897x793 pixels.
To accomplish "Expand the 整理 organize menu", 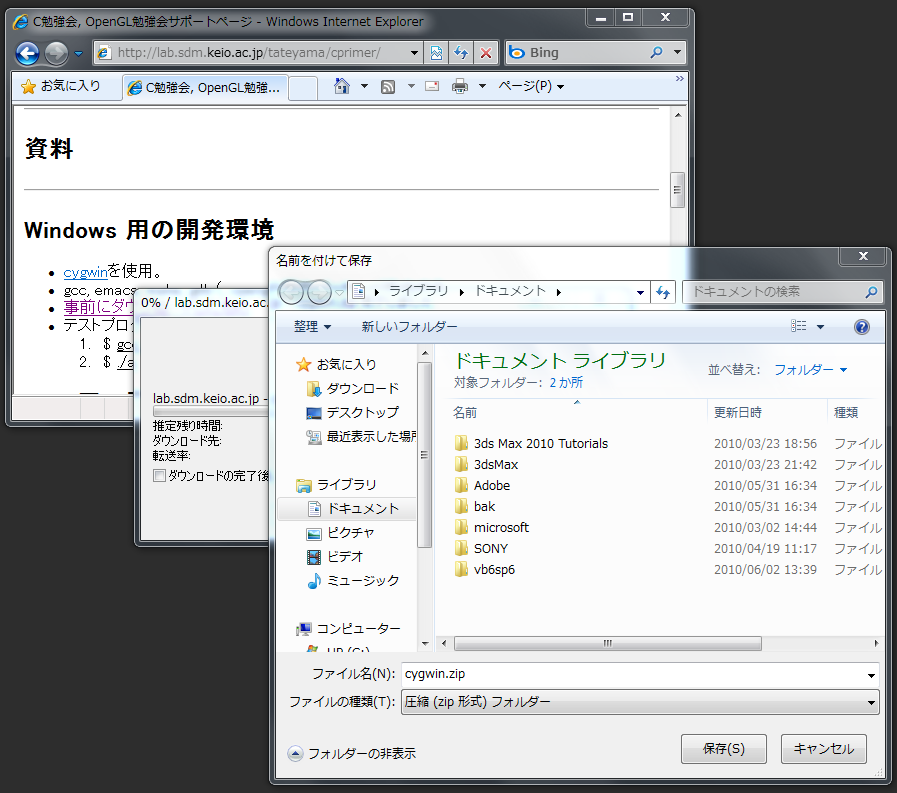I will tap(312, 327).
